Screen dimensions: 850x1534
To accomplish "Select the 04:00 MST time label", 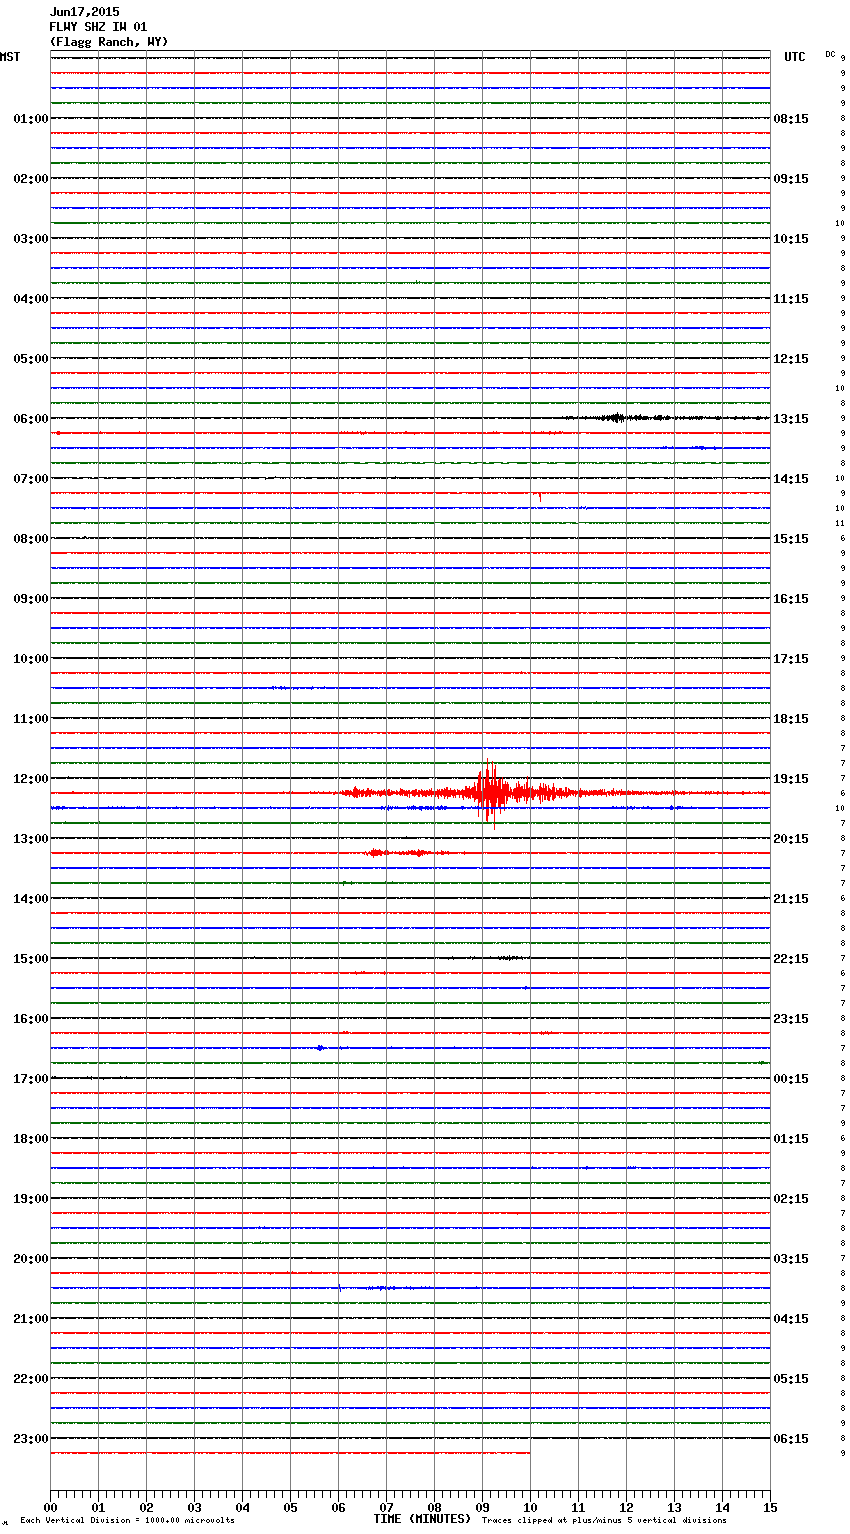I will (31, 299).
